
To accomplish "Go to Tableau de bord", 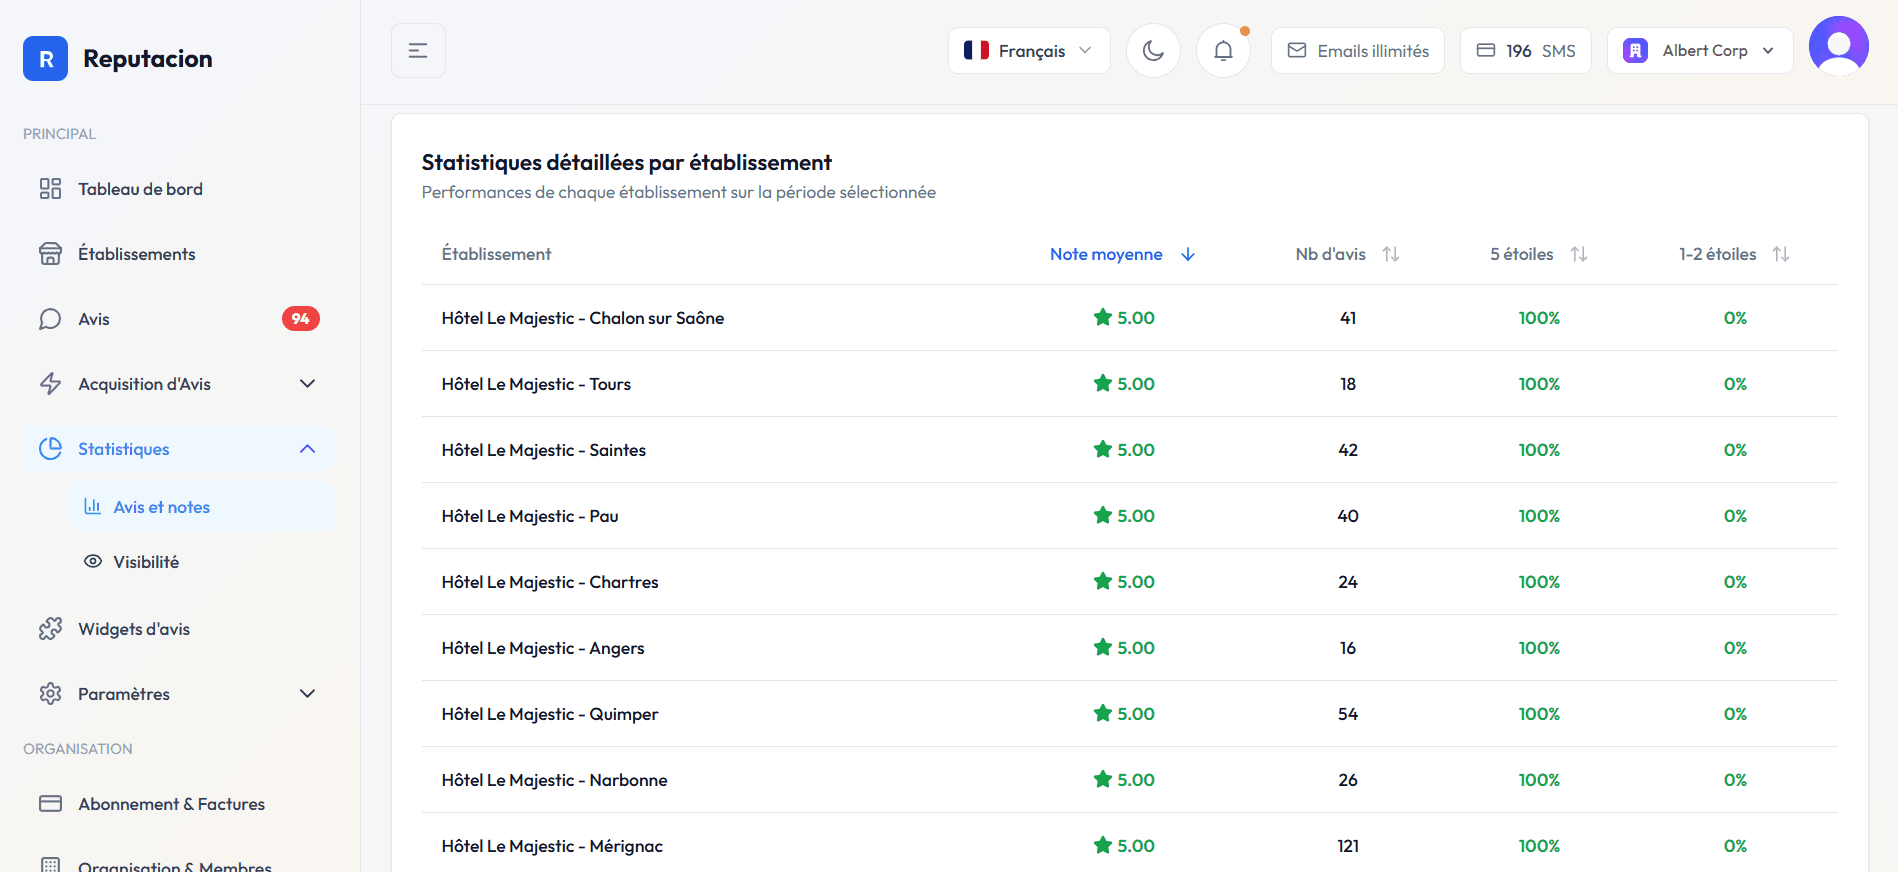I will point(140,189).
